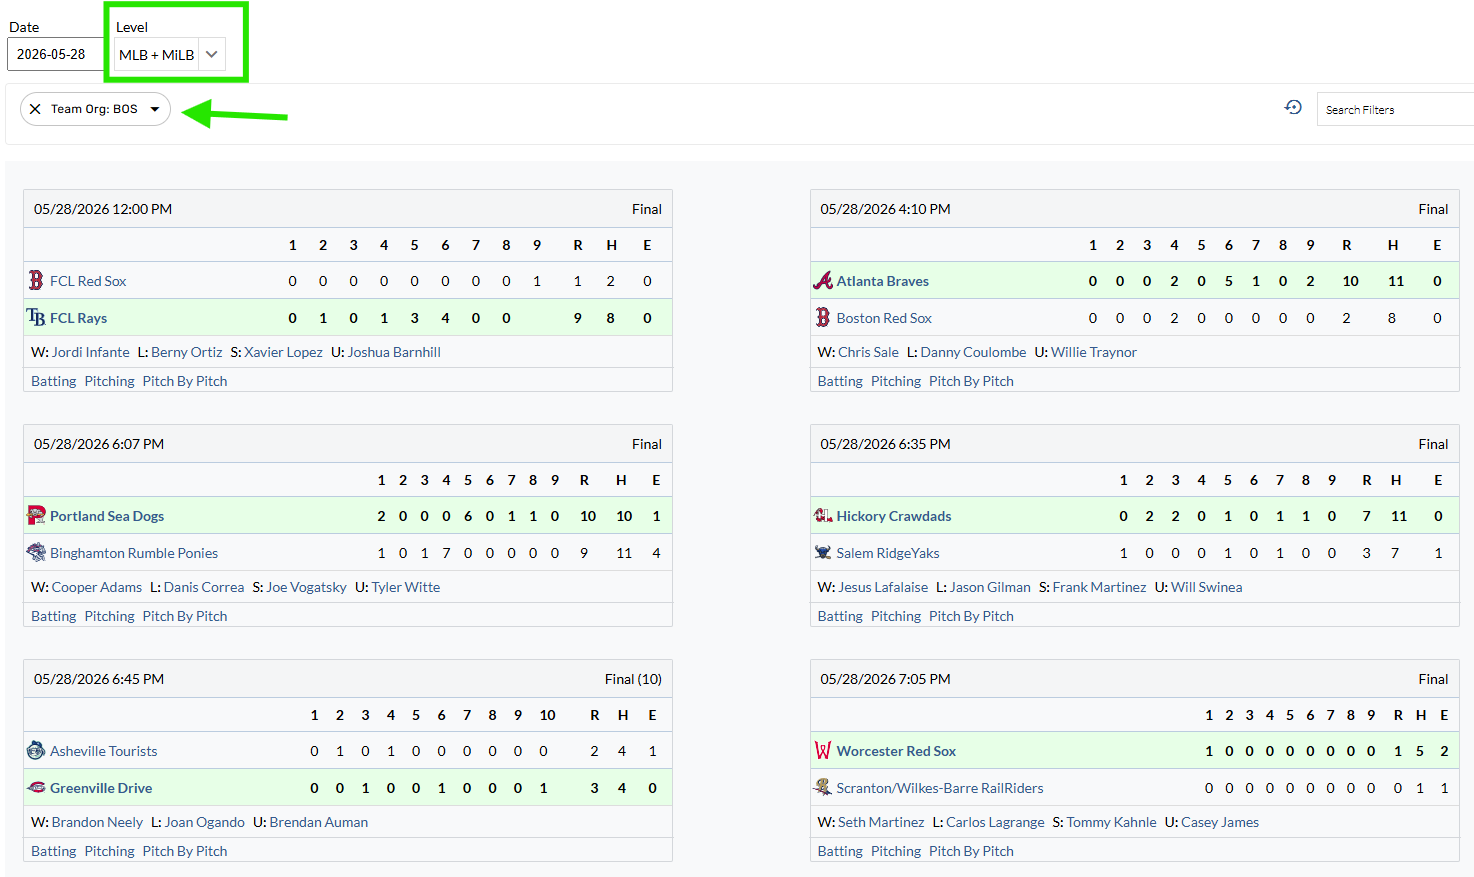Click the Worcester Red Sox logo
The height and width of the screenshot is (877, 1474).
(823, 750)
